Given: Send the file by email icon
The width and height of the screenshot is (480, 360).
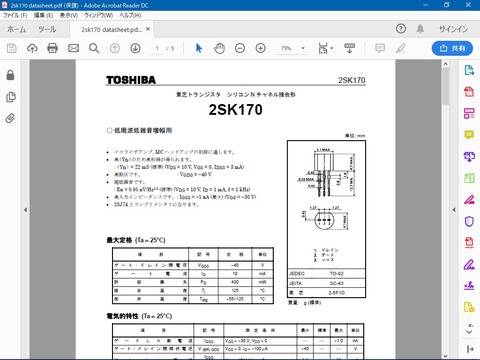Looking at the screenshot, I should tap(73, 48).
